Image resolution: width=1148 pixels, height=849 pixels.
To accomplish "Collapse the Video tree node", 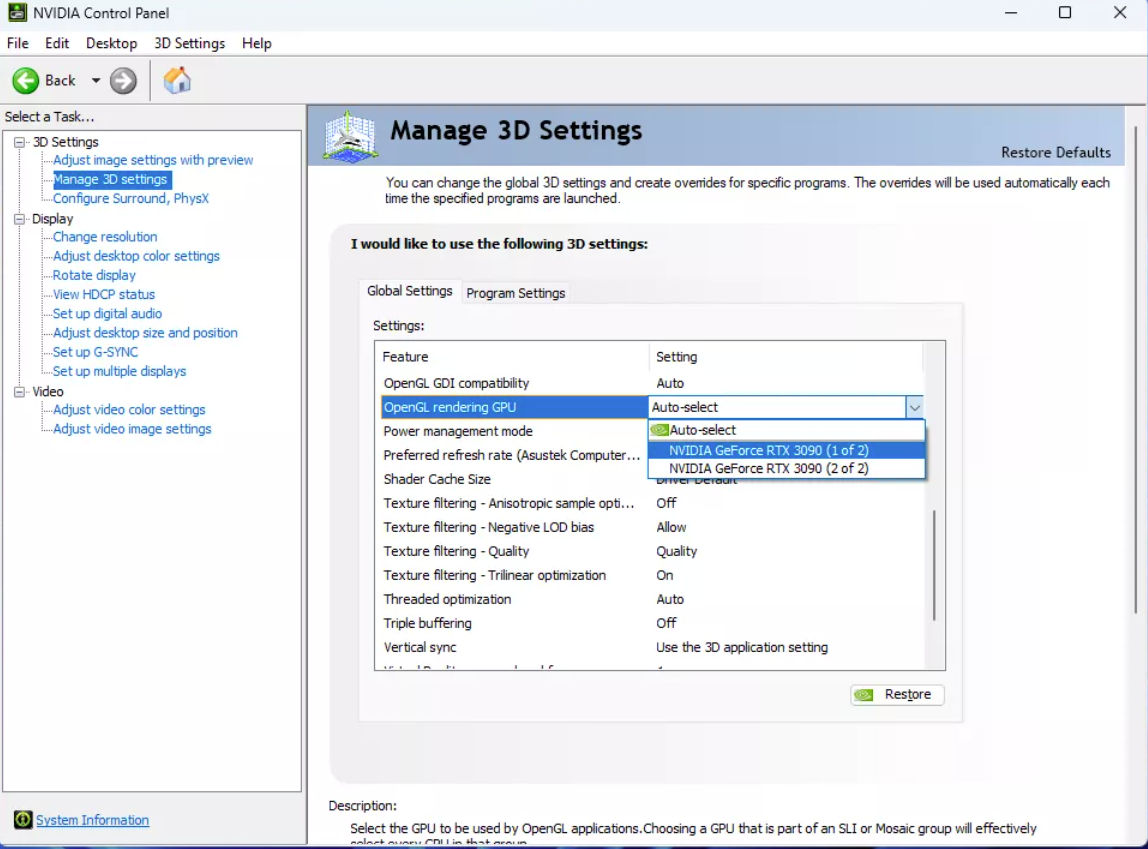I will pos(19,392).
